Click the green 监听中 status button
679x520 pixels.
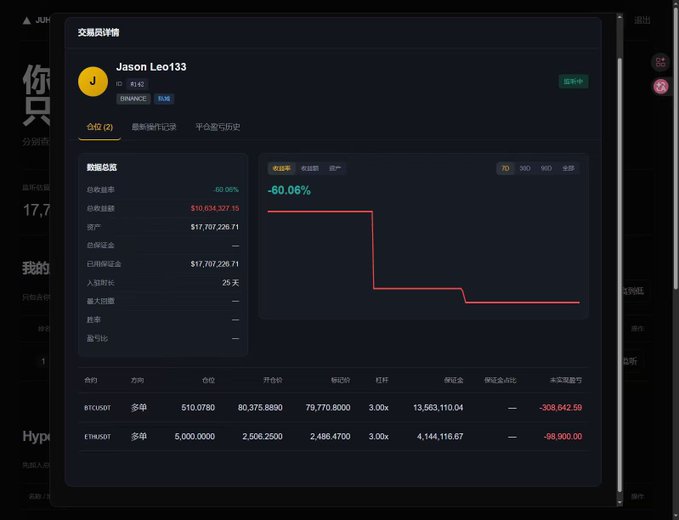click(573, 81)
